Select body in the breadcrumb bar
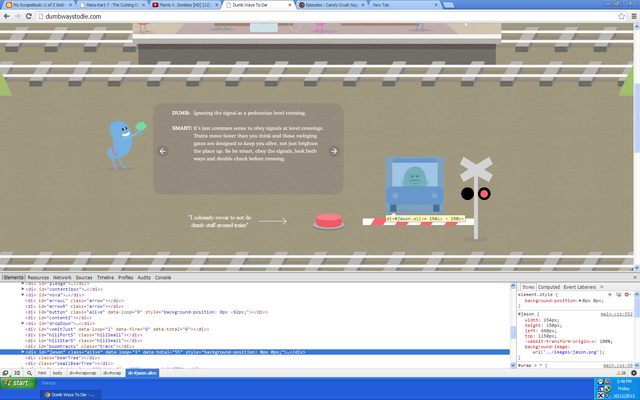This screenshot has width=640, height=400. (x=58, y=373)
